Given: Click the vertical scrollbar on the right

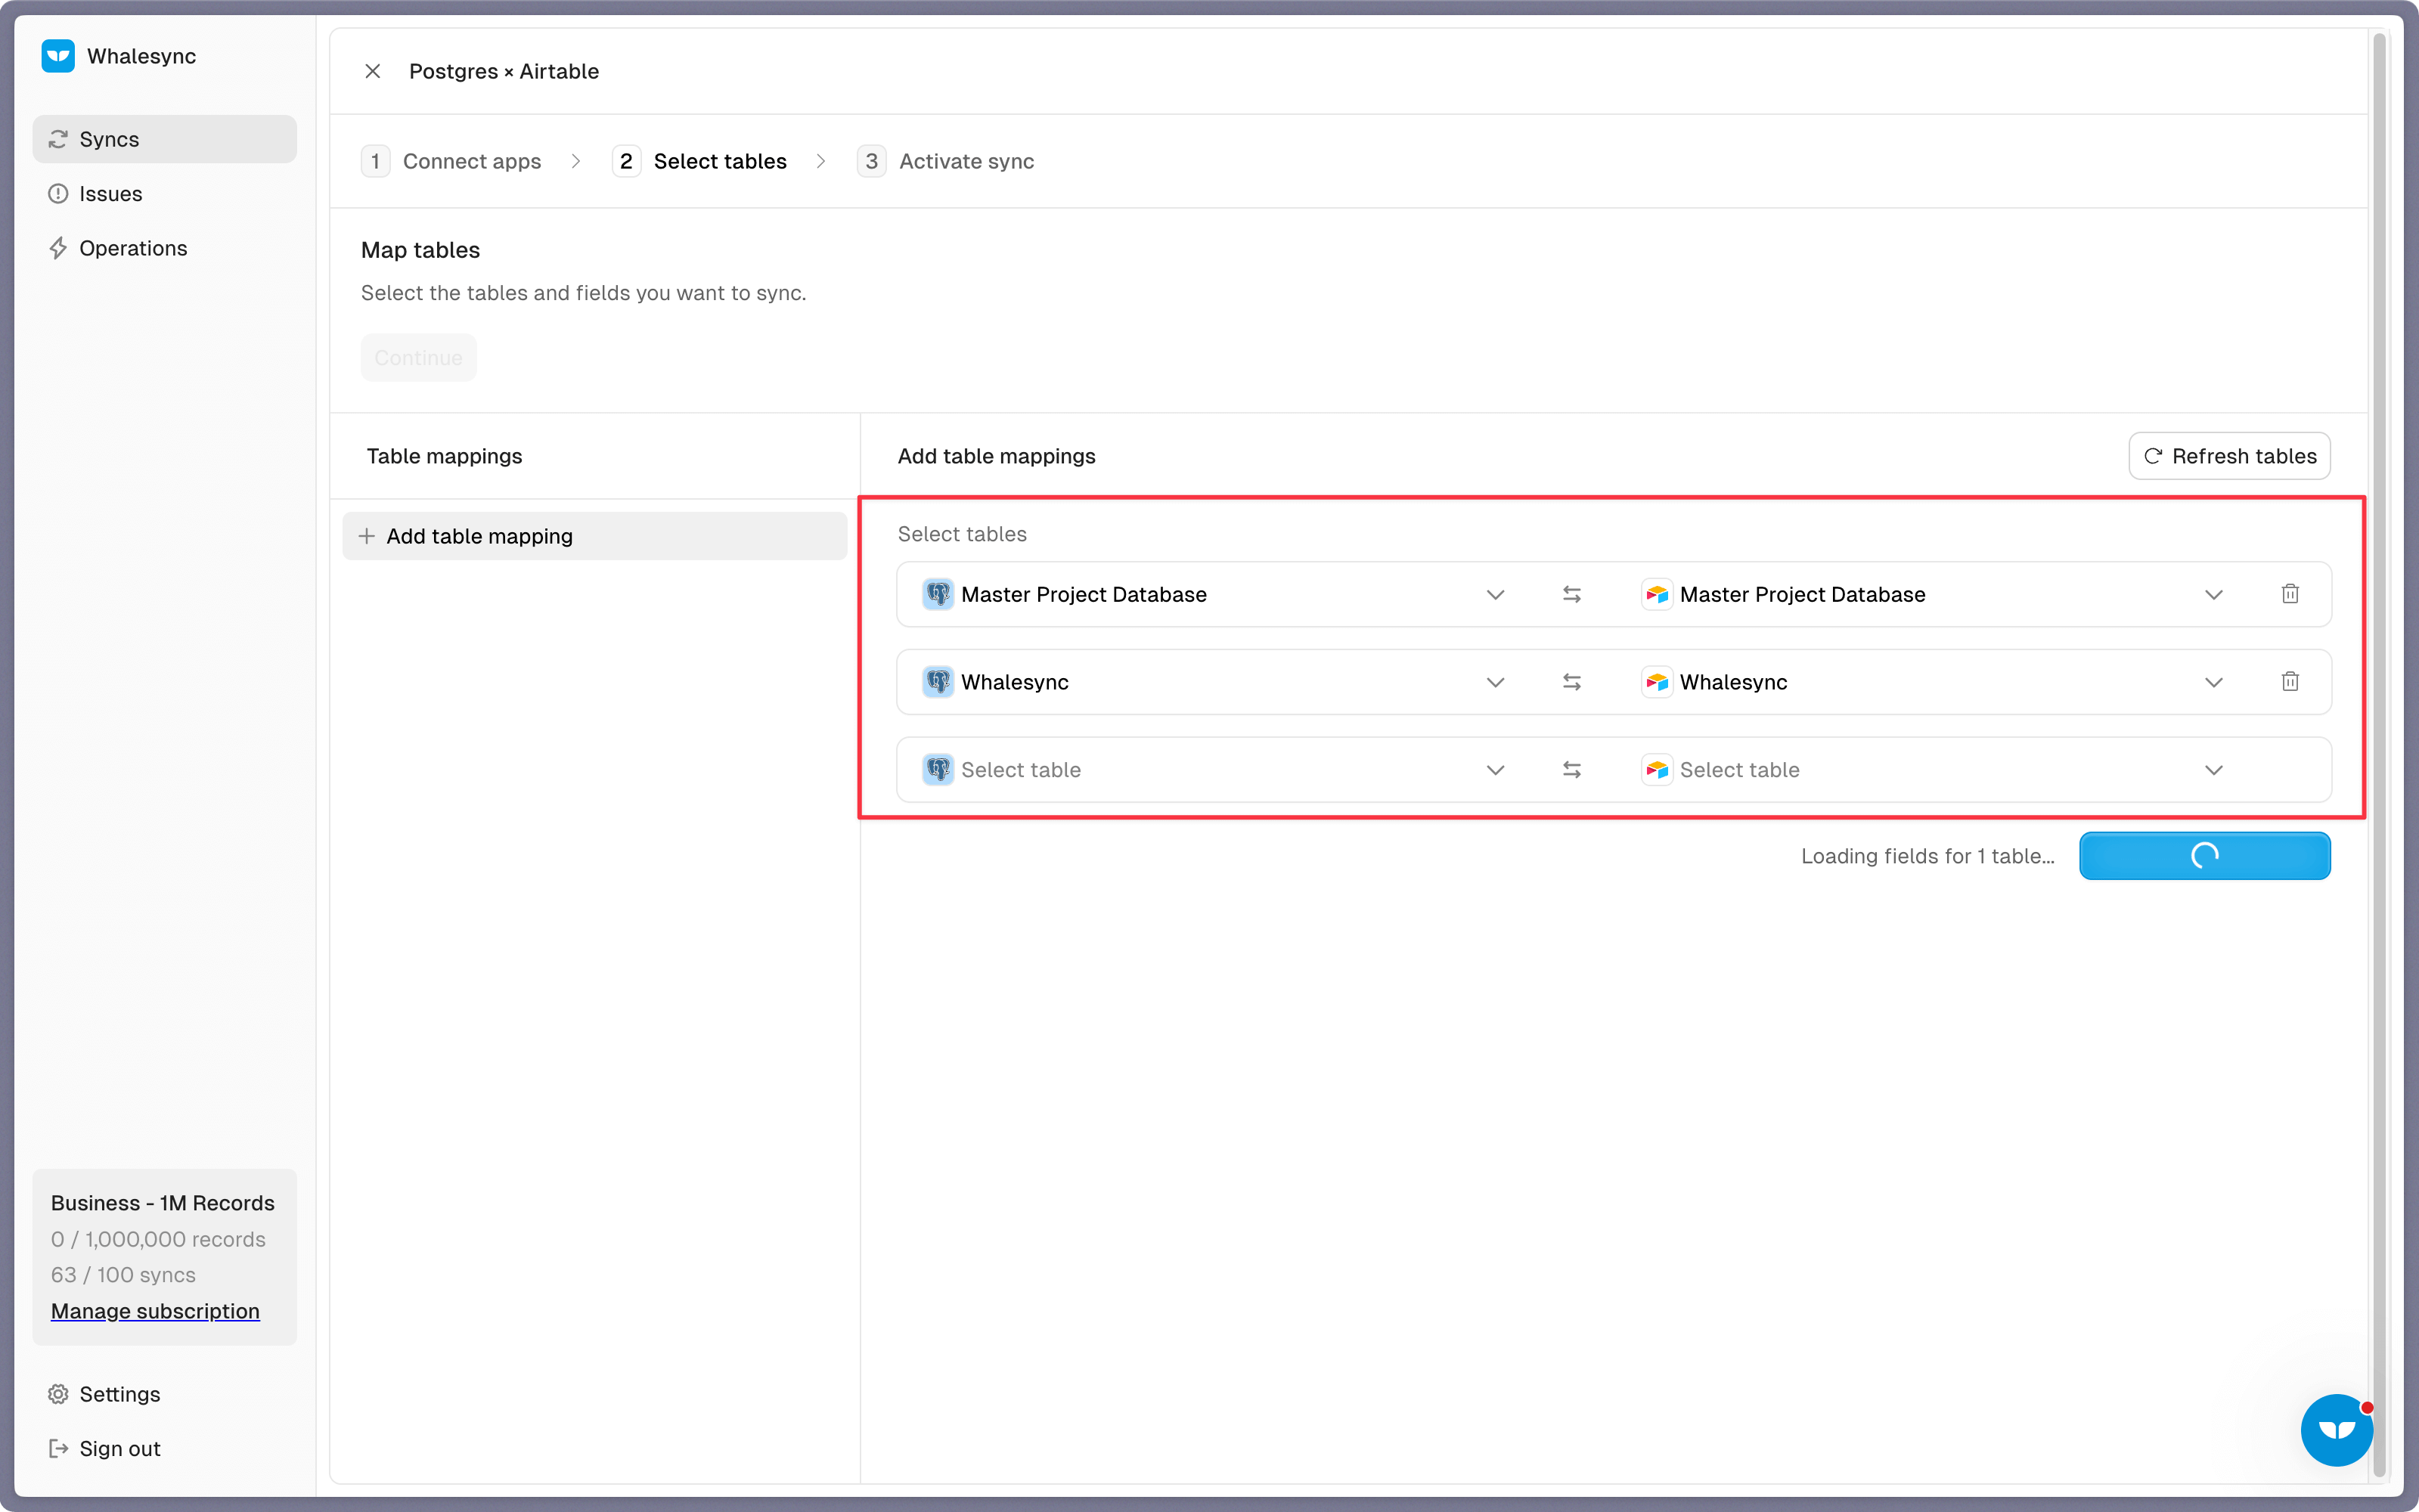Looking at the screenshot, I should [2380, 754].
